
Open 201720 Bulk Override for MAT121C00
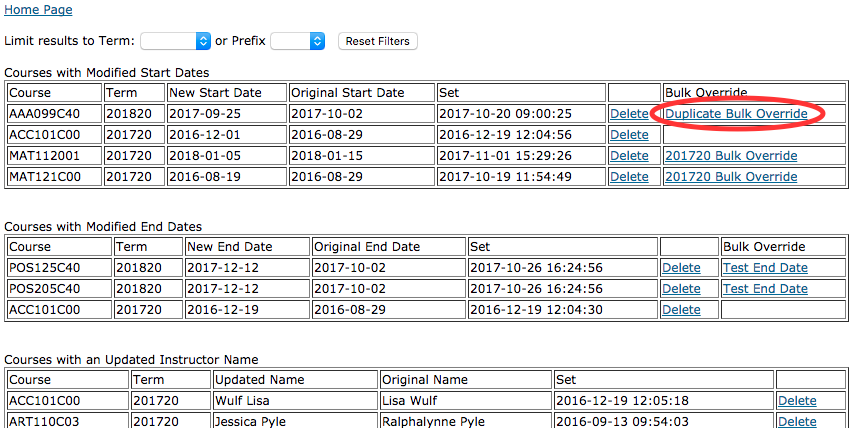click(x=731, y=177)
